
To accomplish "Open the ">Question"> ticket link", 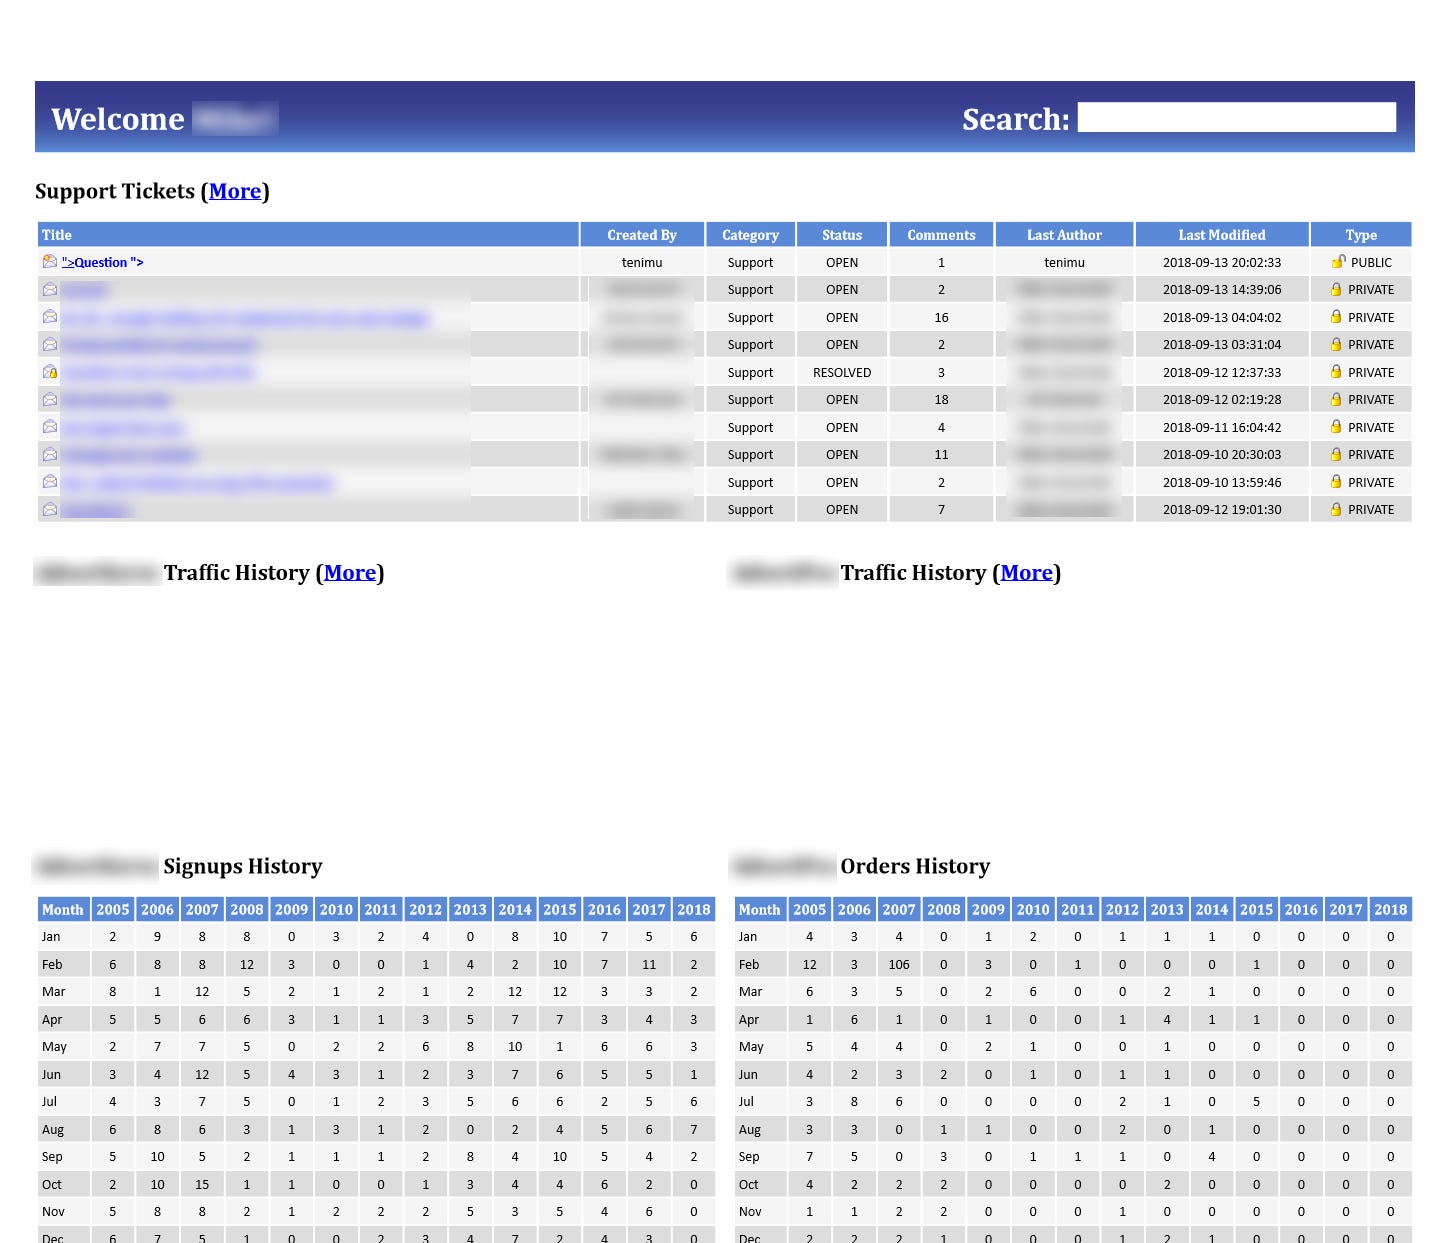I will tap(102, 262).
